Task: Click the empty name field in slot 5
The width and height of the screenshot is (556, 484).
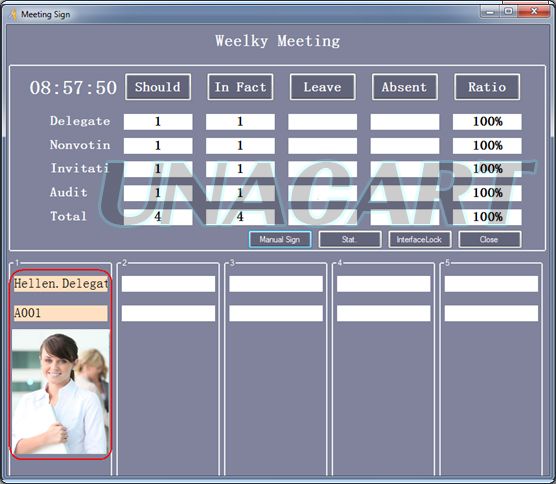Action: coord(491,284)
